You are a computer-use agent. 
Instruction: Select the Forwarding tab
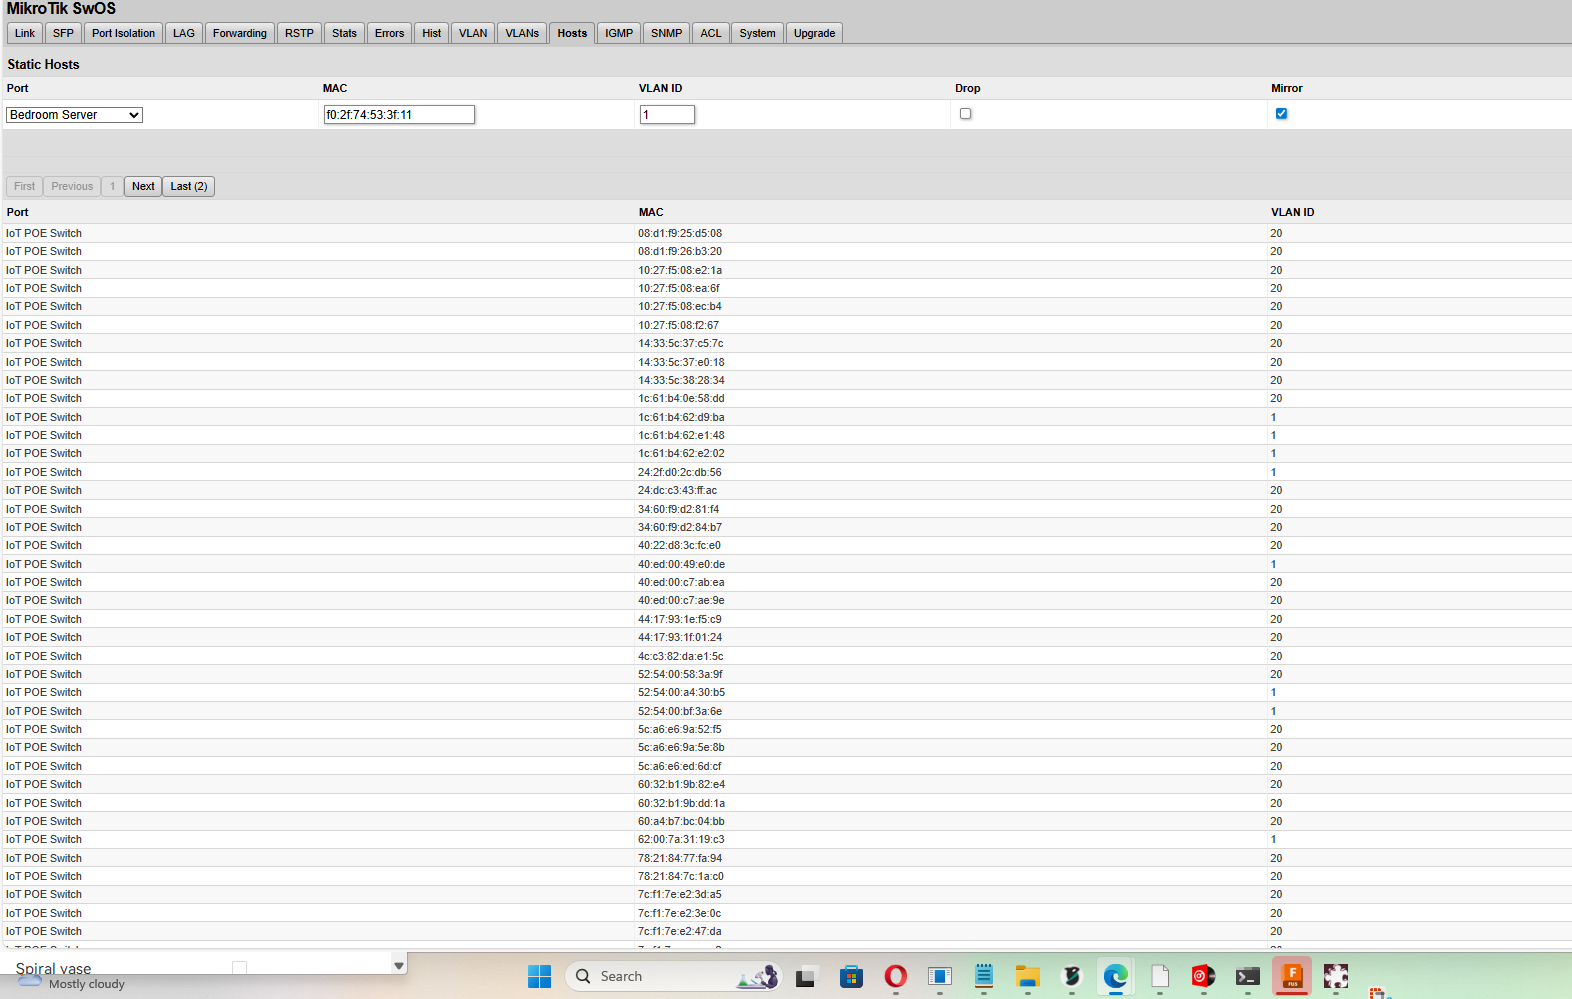tap(240, 33)
